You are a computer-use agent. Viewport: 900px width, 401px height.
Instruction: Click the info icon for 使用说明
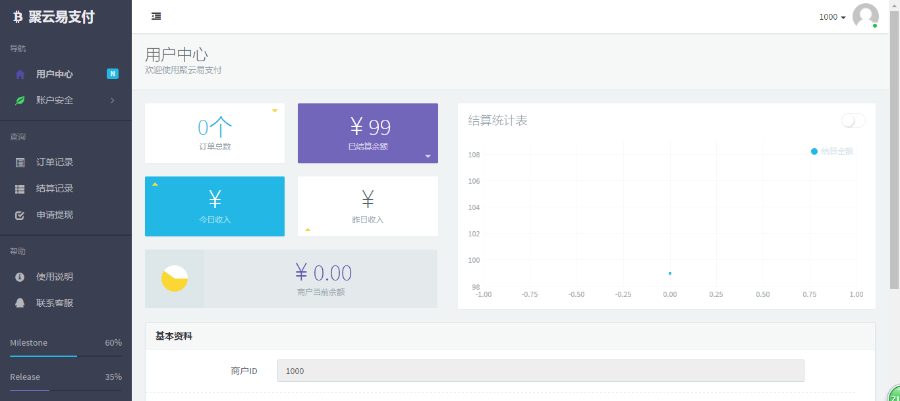coord(20,277)
